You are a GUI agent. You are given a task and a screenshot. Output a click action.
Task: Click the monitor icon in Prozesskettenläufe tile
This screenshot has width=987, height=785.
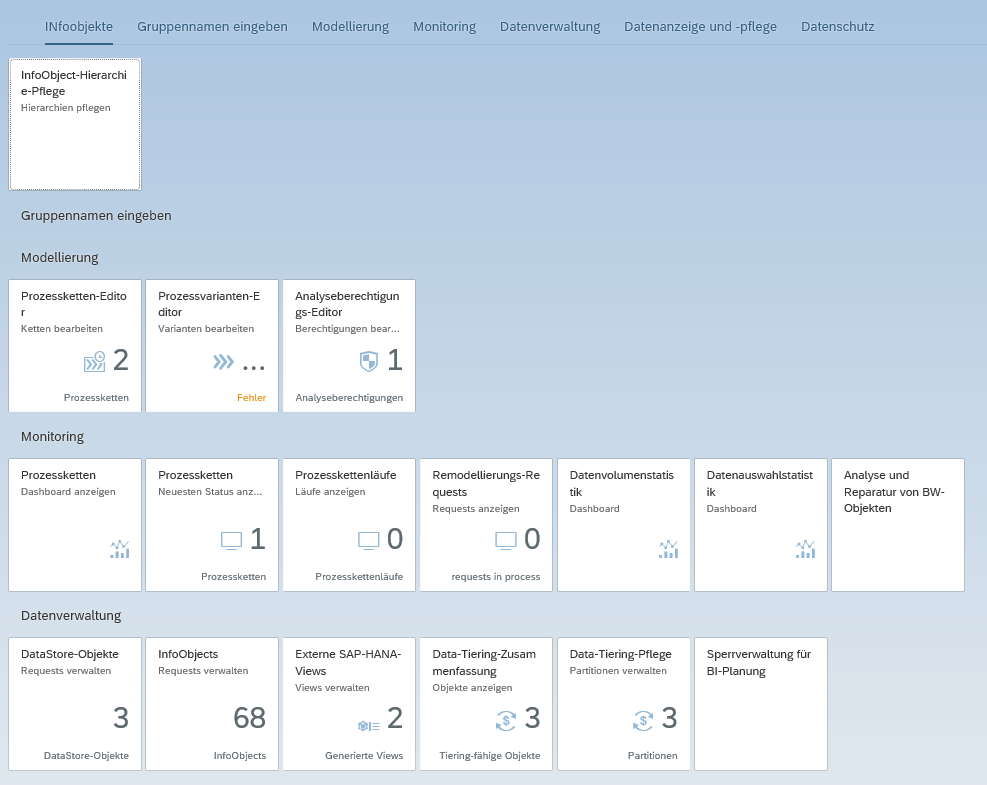point(369,540)
